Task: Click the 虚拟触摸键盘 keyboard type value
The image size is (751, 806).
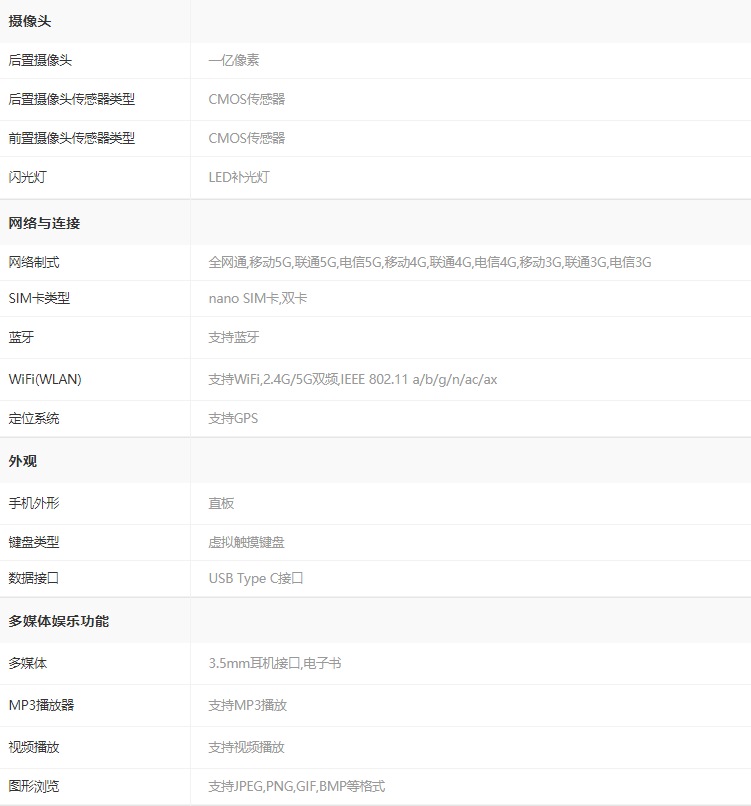Action: (246, 542)
